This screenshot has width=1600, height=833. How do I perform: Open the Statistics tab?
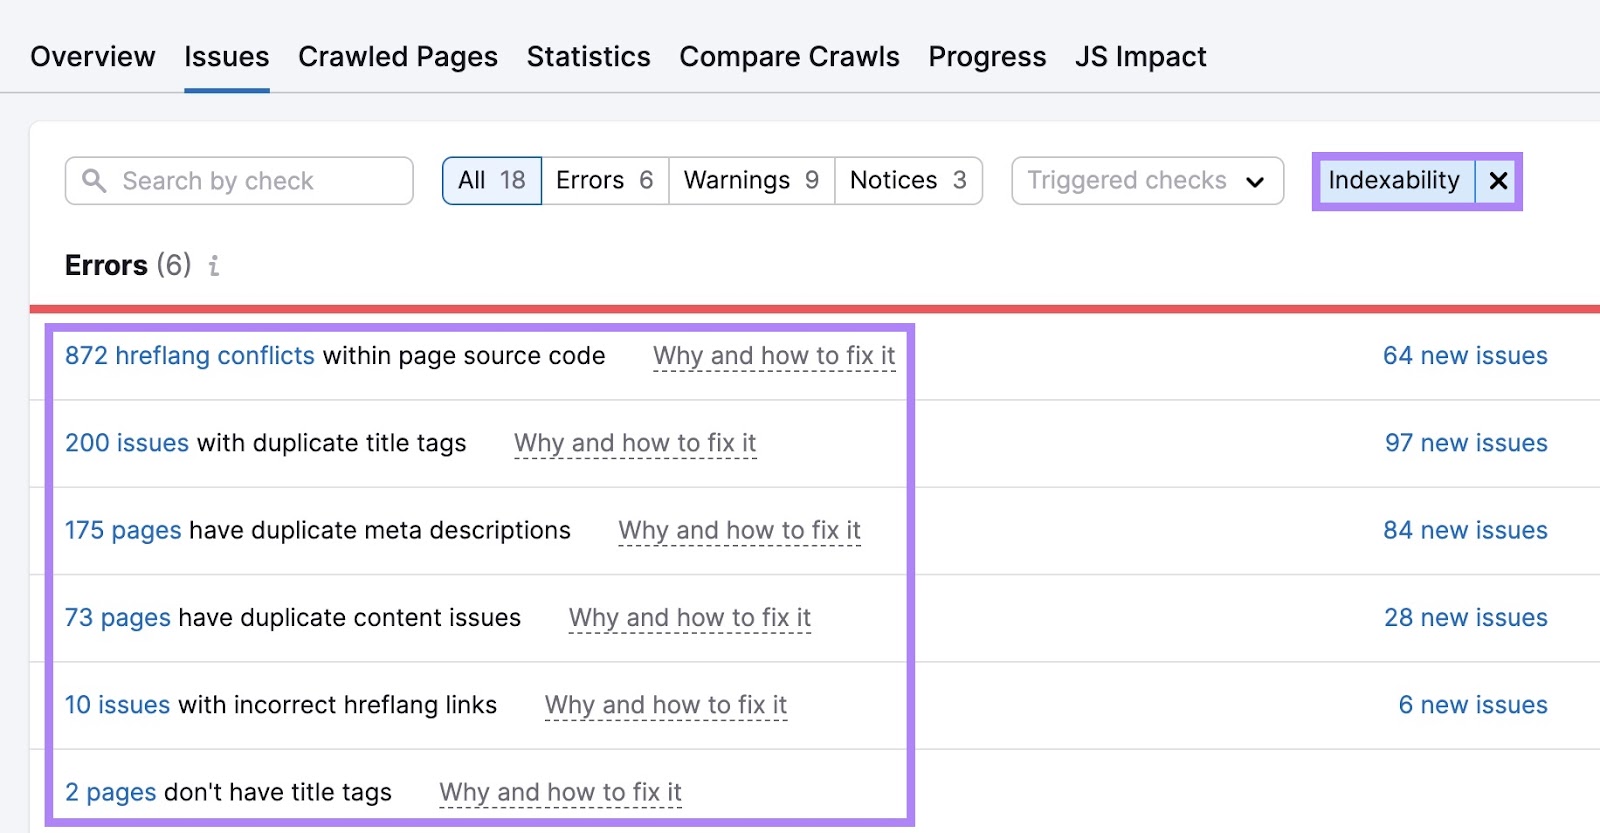pyautogui.click(x=588, y=57)
